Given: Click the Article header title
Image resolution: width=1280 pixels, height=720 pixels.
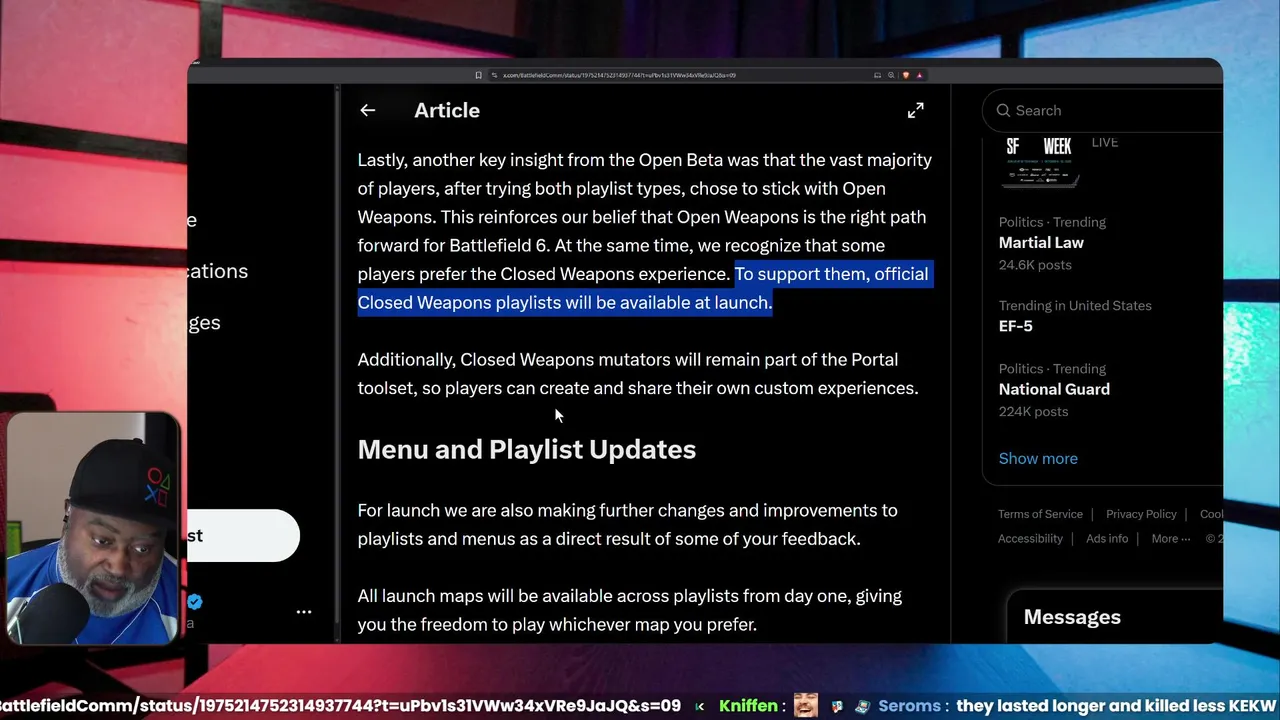Looking at the screenshot, I should (447, 111).
